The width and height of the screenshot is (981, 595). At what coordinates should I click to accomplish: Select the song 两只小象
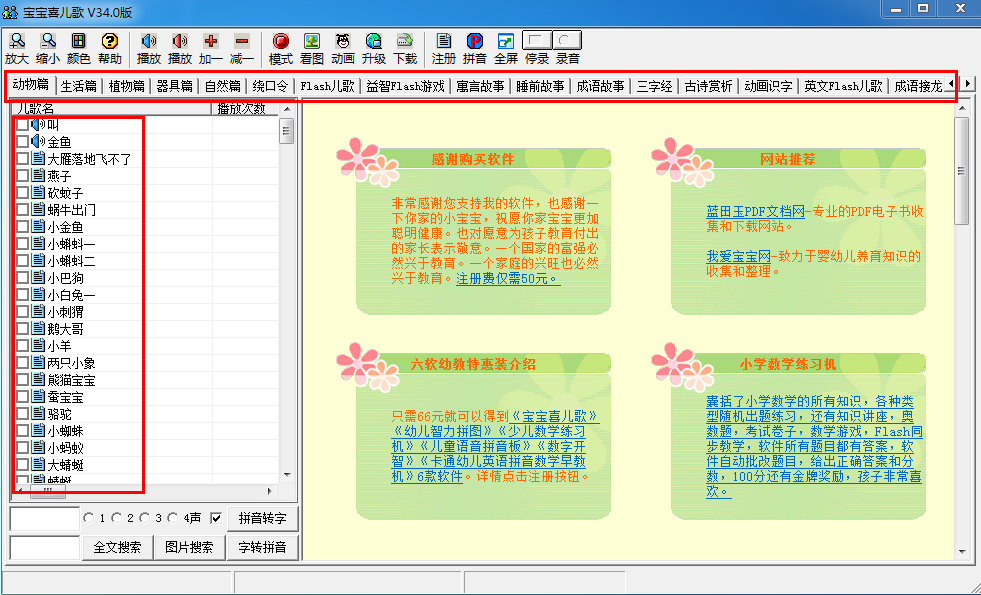(x=71, y=363)
